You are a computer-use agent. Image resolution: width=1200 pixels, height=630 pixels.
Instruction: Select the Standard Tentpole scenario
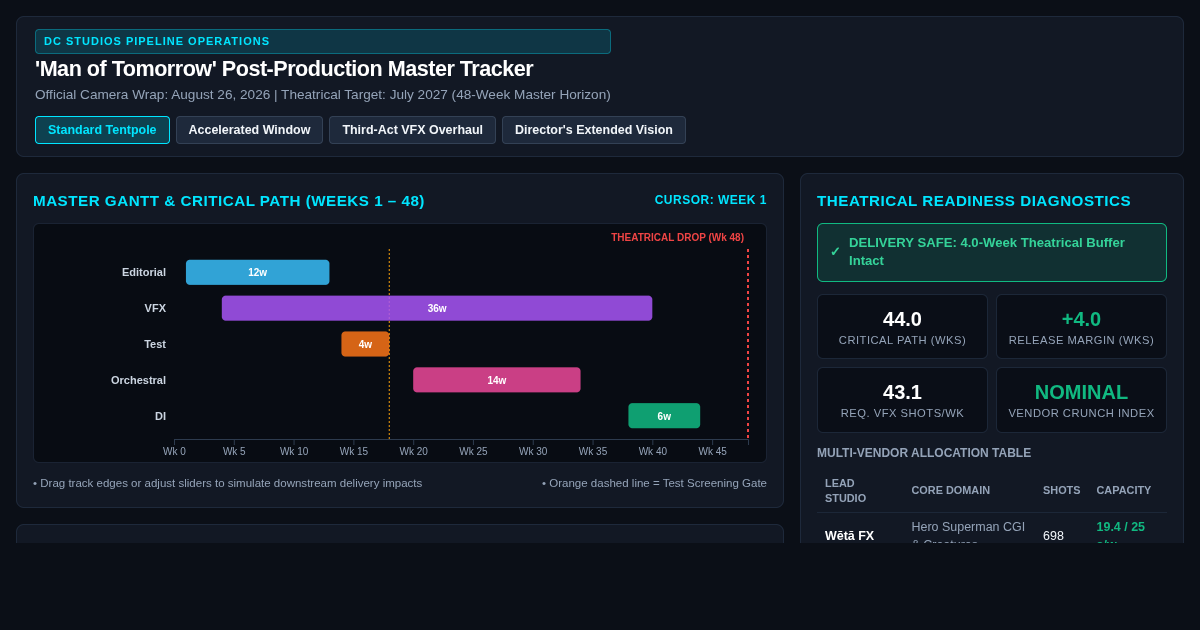tap(102, 130)
